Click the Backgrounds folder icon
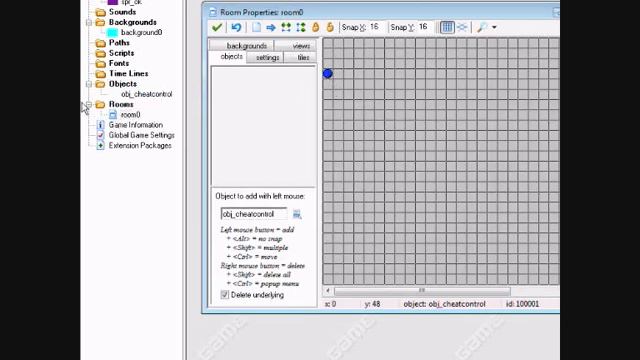This screenshot has height=360, width=640. pos(100,22)
